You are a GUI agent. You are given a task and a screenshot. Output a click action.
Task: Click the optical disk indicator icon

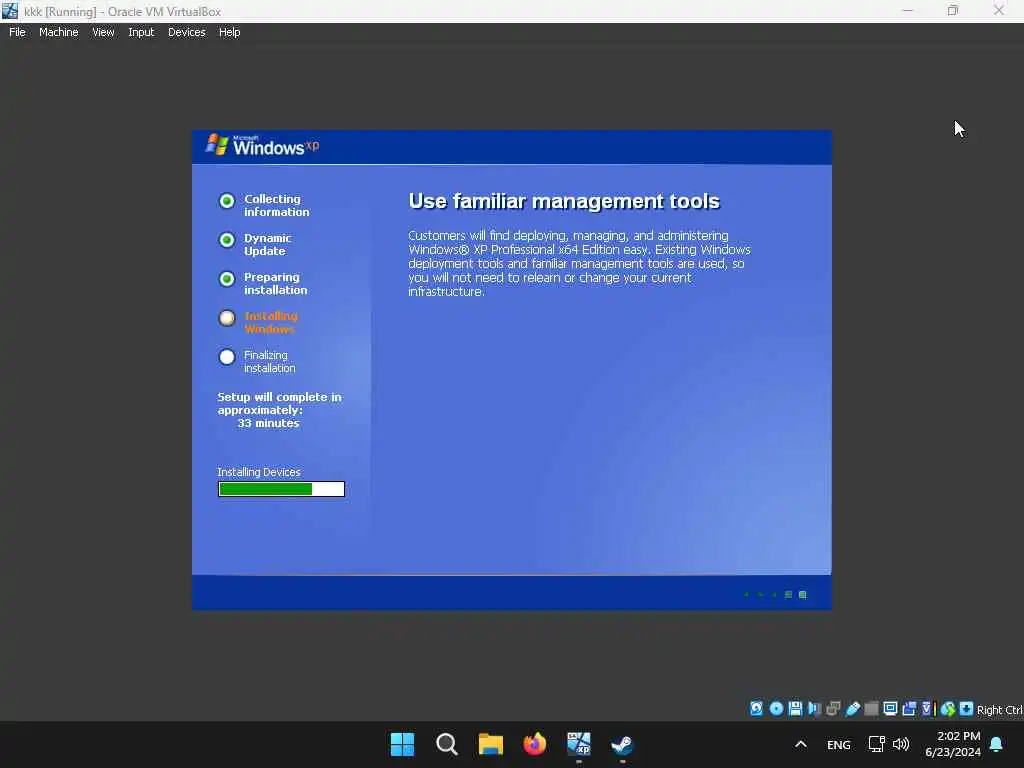click(776, 709)
